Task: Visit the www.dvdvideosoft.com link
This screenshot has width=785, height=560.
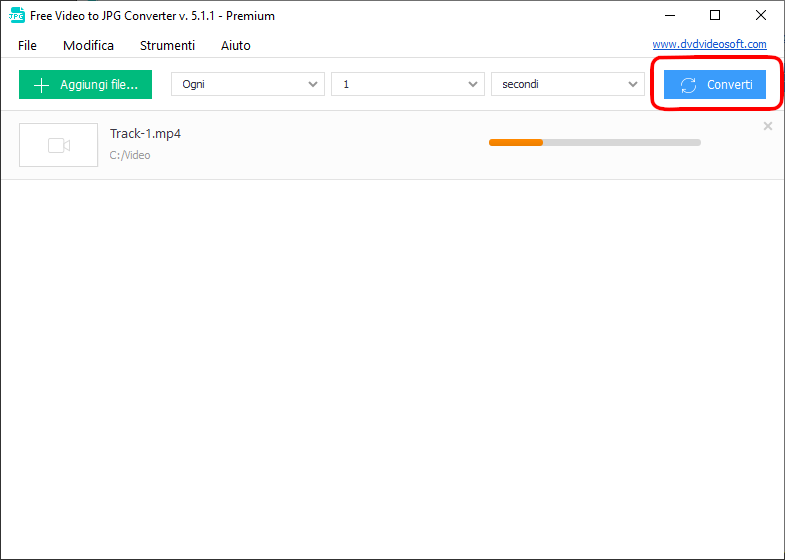Action: coord(709,44)
